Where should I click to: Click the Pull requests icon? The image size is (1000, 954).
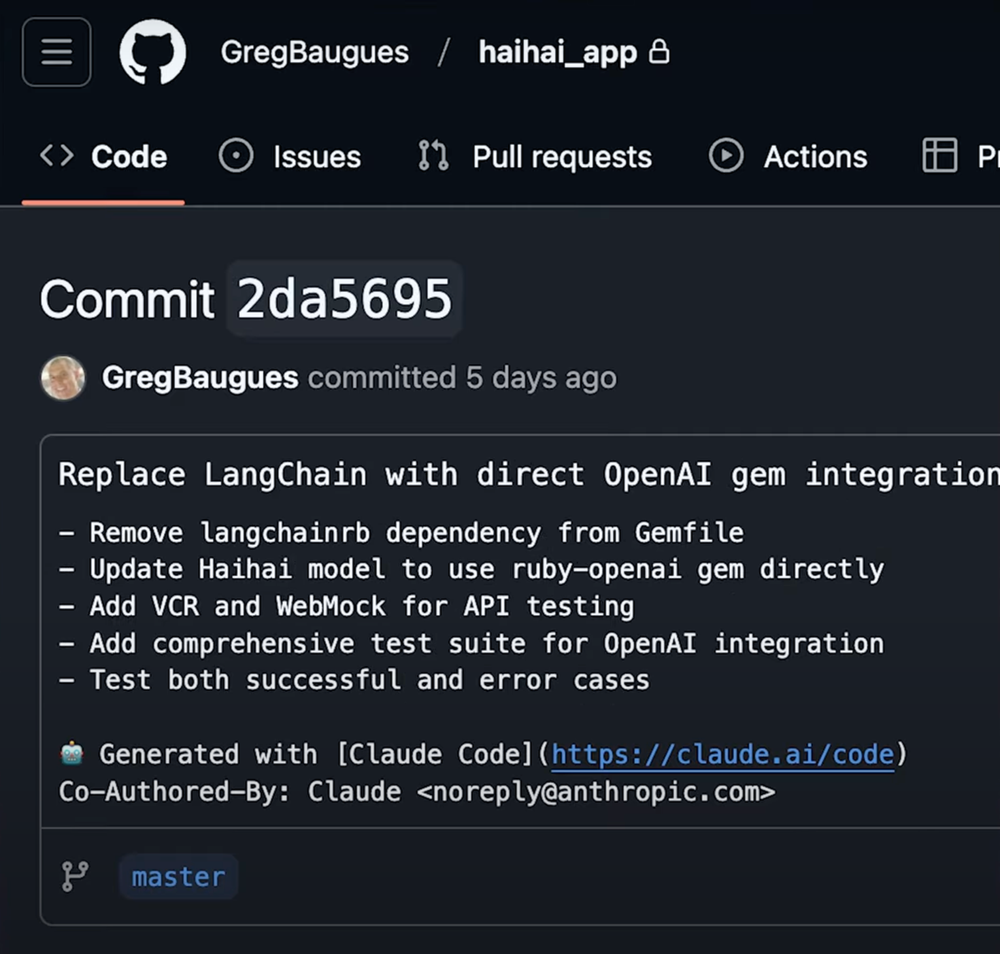432,156
